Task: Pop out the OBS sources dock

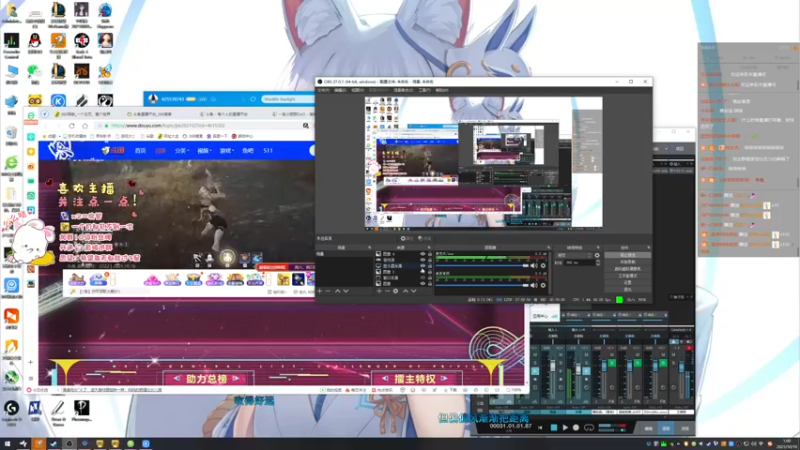Action: click(x=429, y=247)
